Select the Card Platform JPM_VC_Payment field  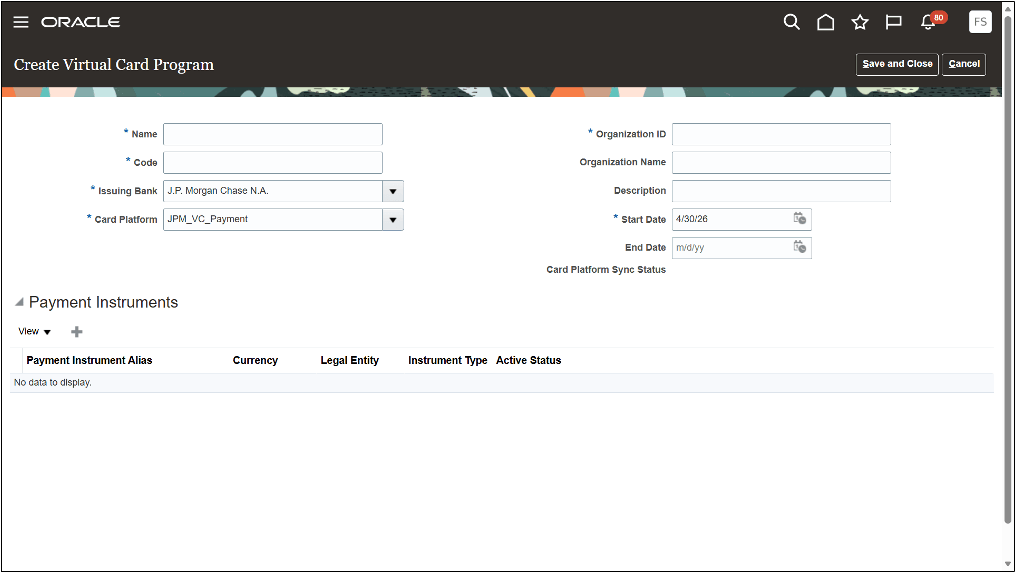[273, 220]
